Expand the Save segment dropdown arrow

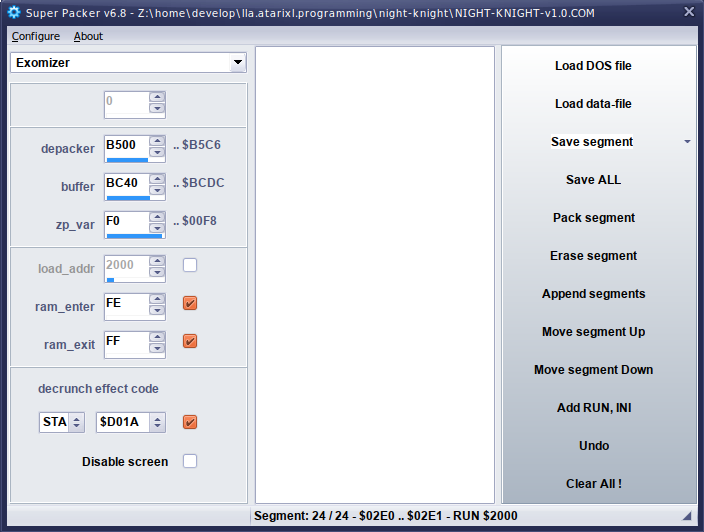687,142
